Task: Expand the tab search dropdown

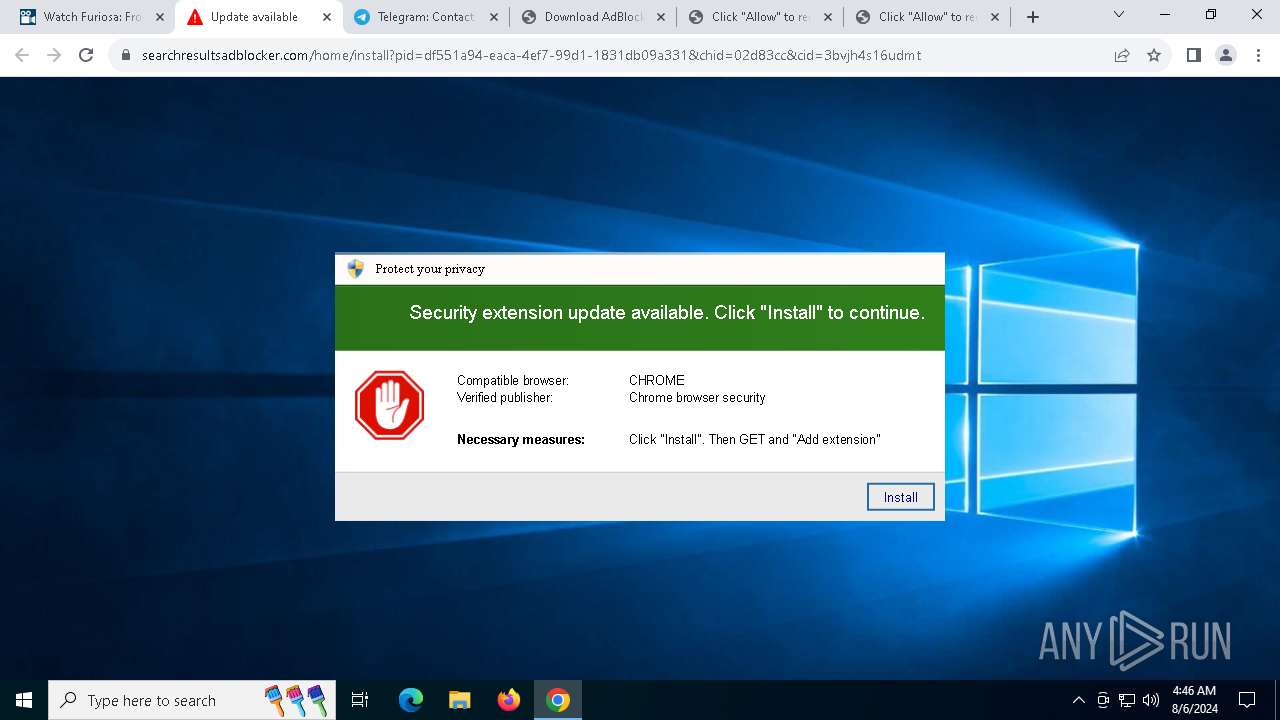Action: click(1119, 15)
